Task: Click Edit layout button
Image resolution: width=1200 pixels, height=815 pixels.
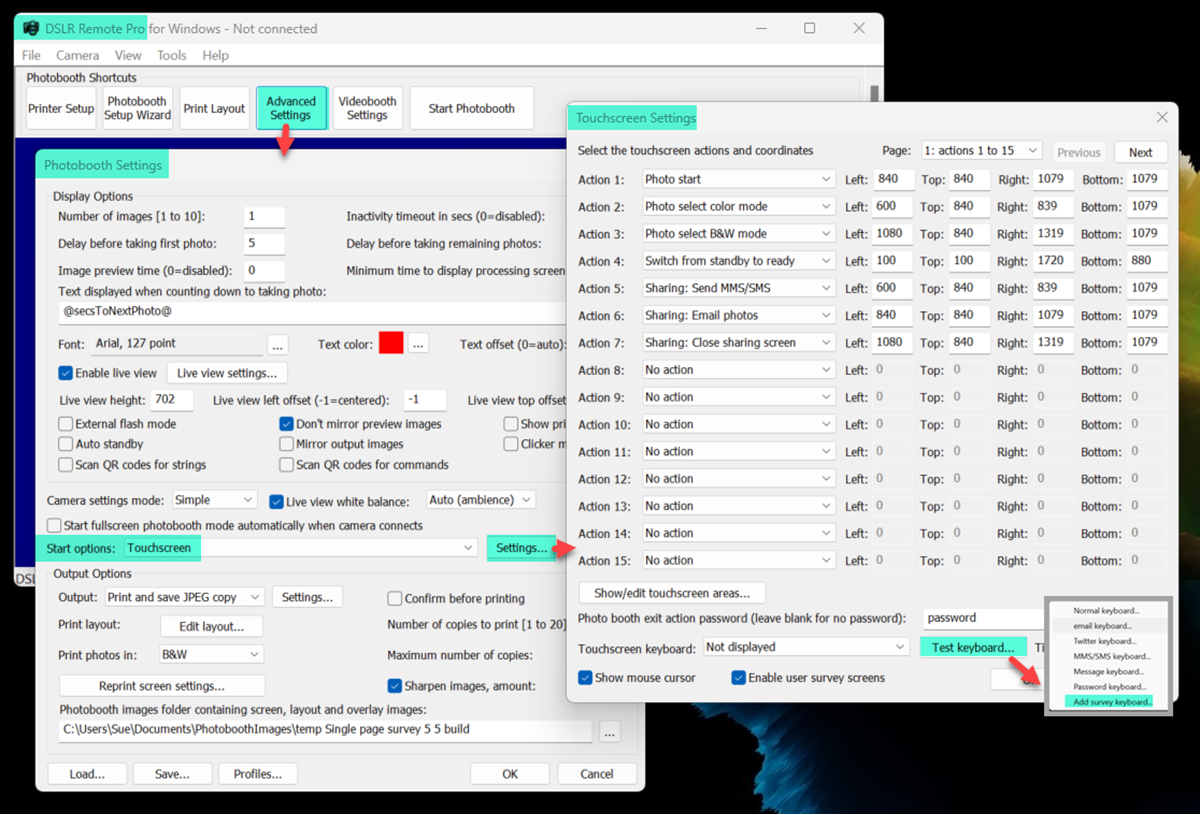Action: pos(212,626)
